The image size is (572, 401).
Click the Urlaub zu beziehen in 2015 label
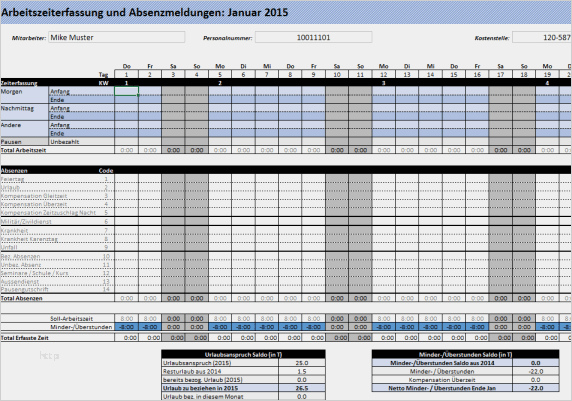coord(200,388)
